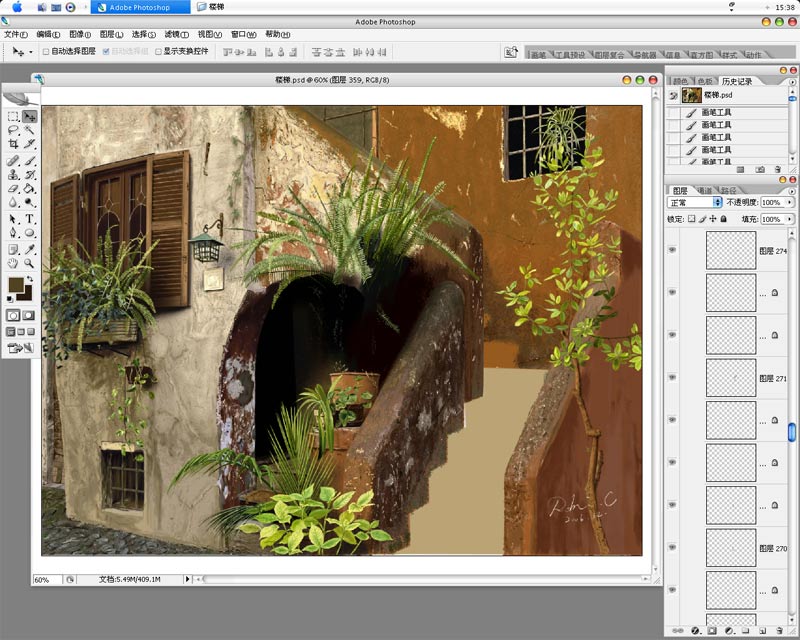Enable lock transparent pixels in Layers panel
The image size is (800, 640).
pyautogui.click(x=691, y=219)
